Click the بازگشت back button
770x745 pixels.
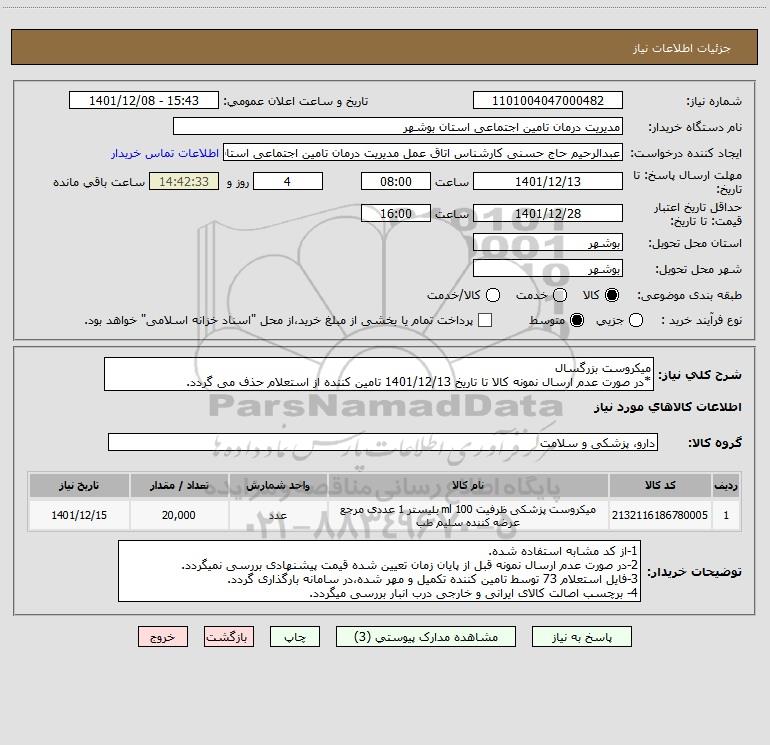[229, 636]
